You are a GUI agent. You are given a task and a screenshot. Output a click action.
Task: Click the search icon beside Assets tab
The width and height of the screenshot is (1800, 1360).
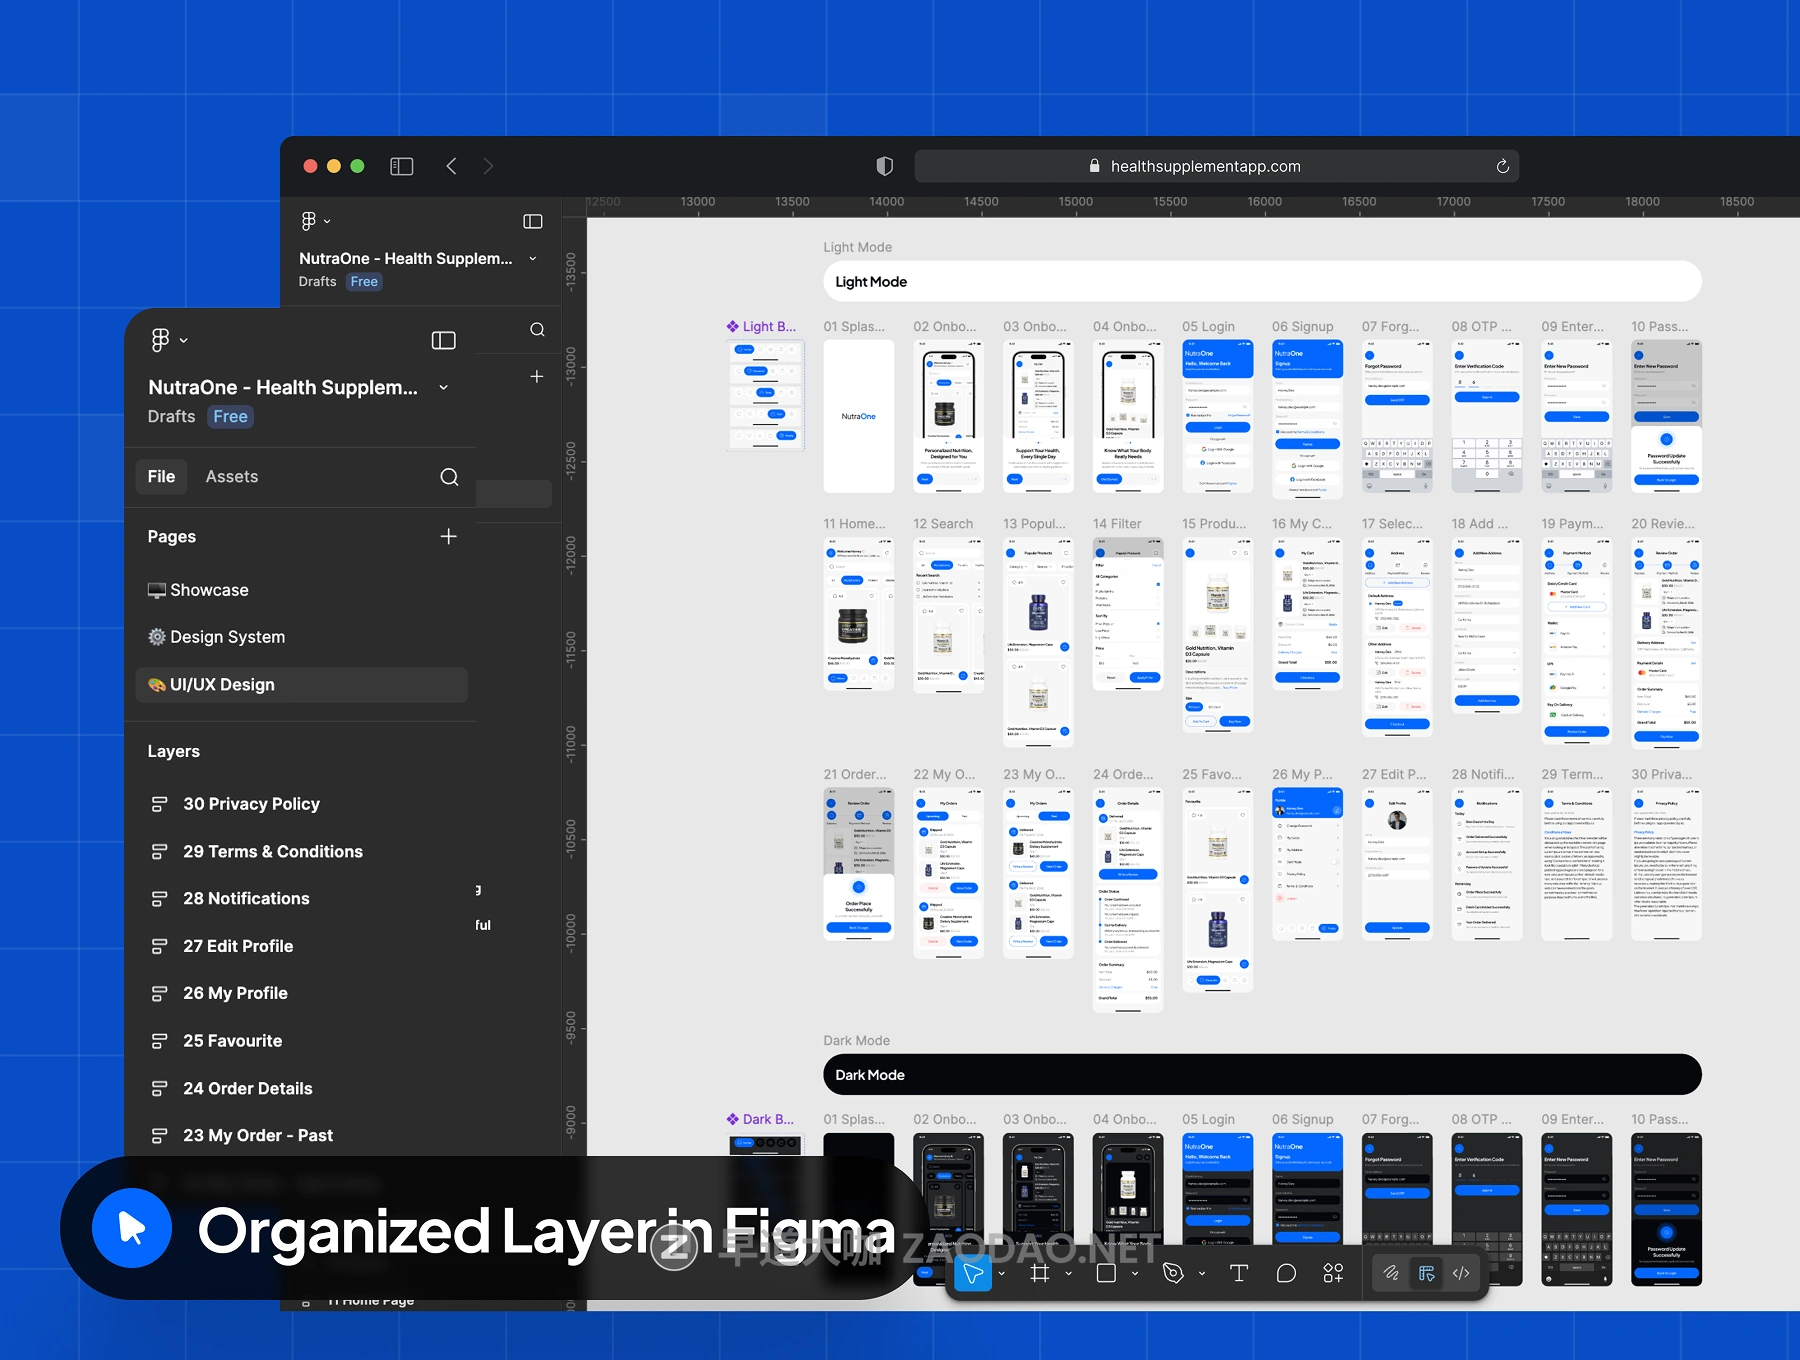coord(449,477)
